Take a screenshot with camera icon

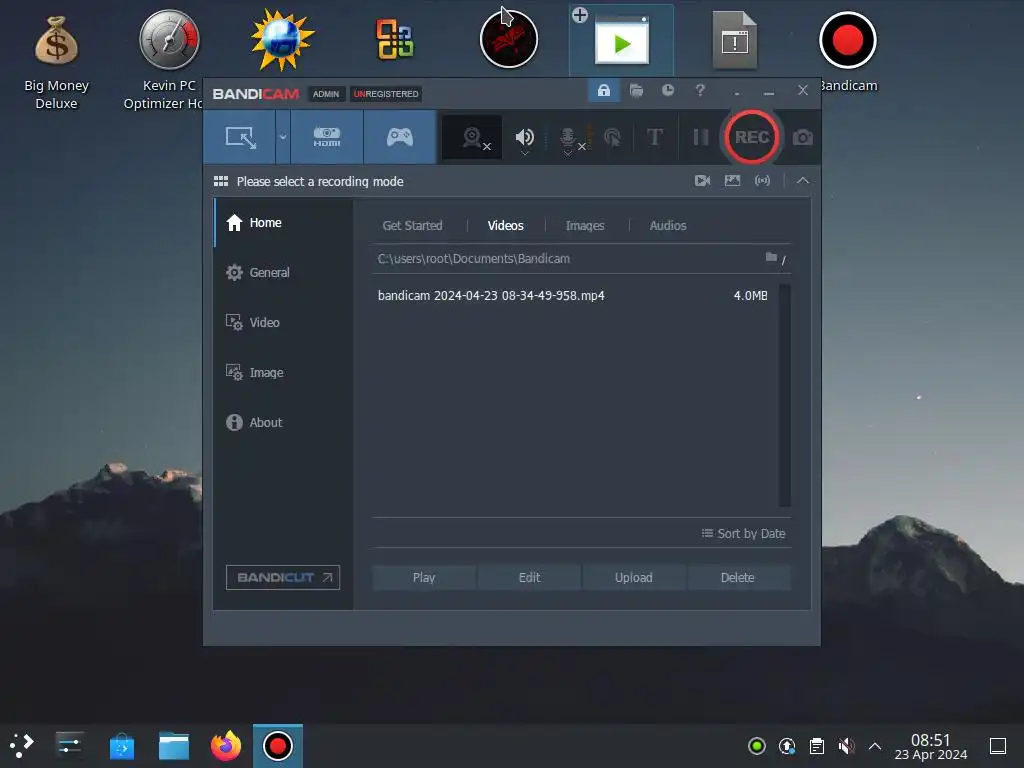pyautogui.click(x=803, y=138)
